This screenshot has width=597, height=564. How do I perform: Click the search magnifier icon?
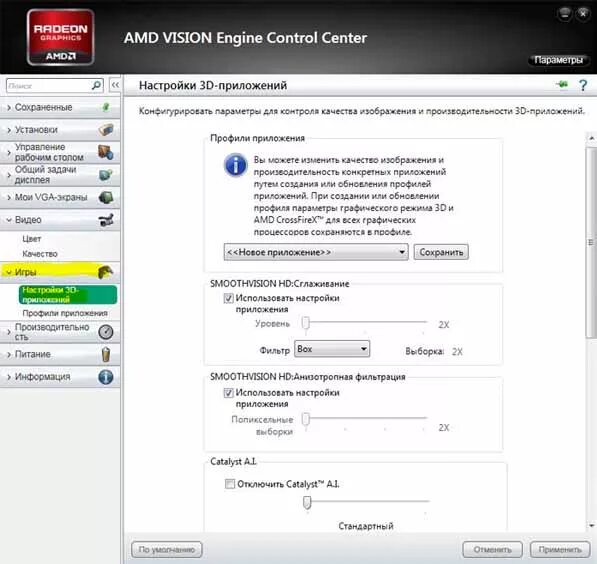tap(96, 85)
